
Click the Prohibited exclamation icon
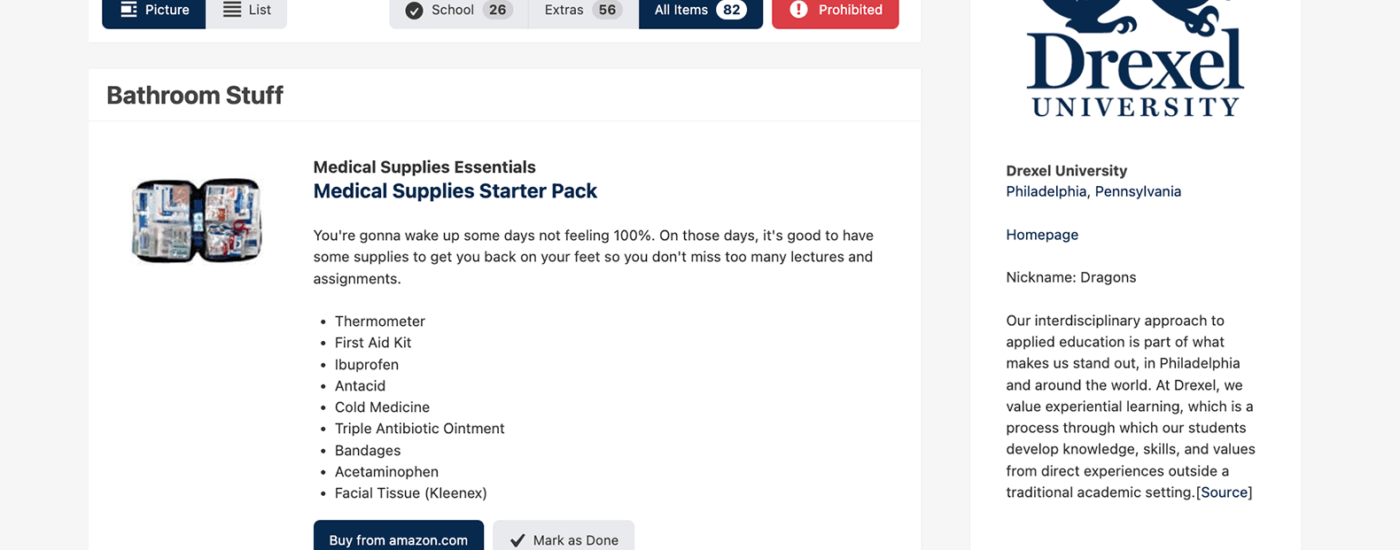tap(798, 10)
